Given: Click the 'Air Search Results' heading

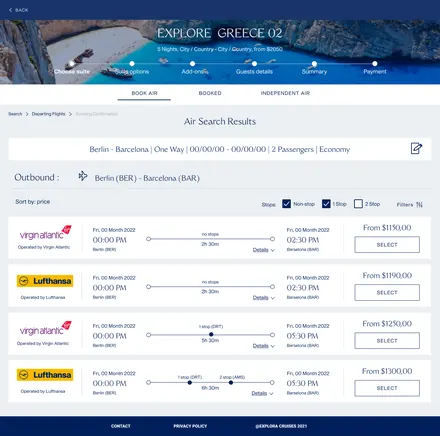Looking at the screenshot, I should coord(220,121).
